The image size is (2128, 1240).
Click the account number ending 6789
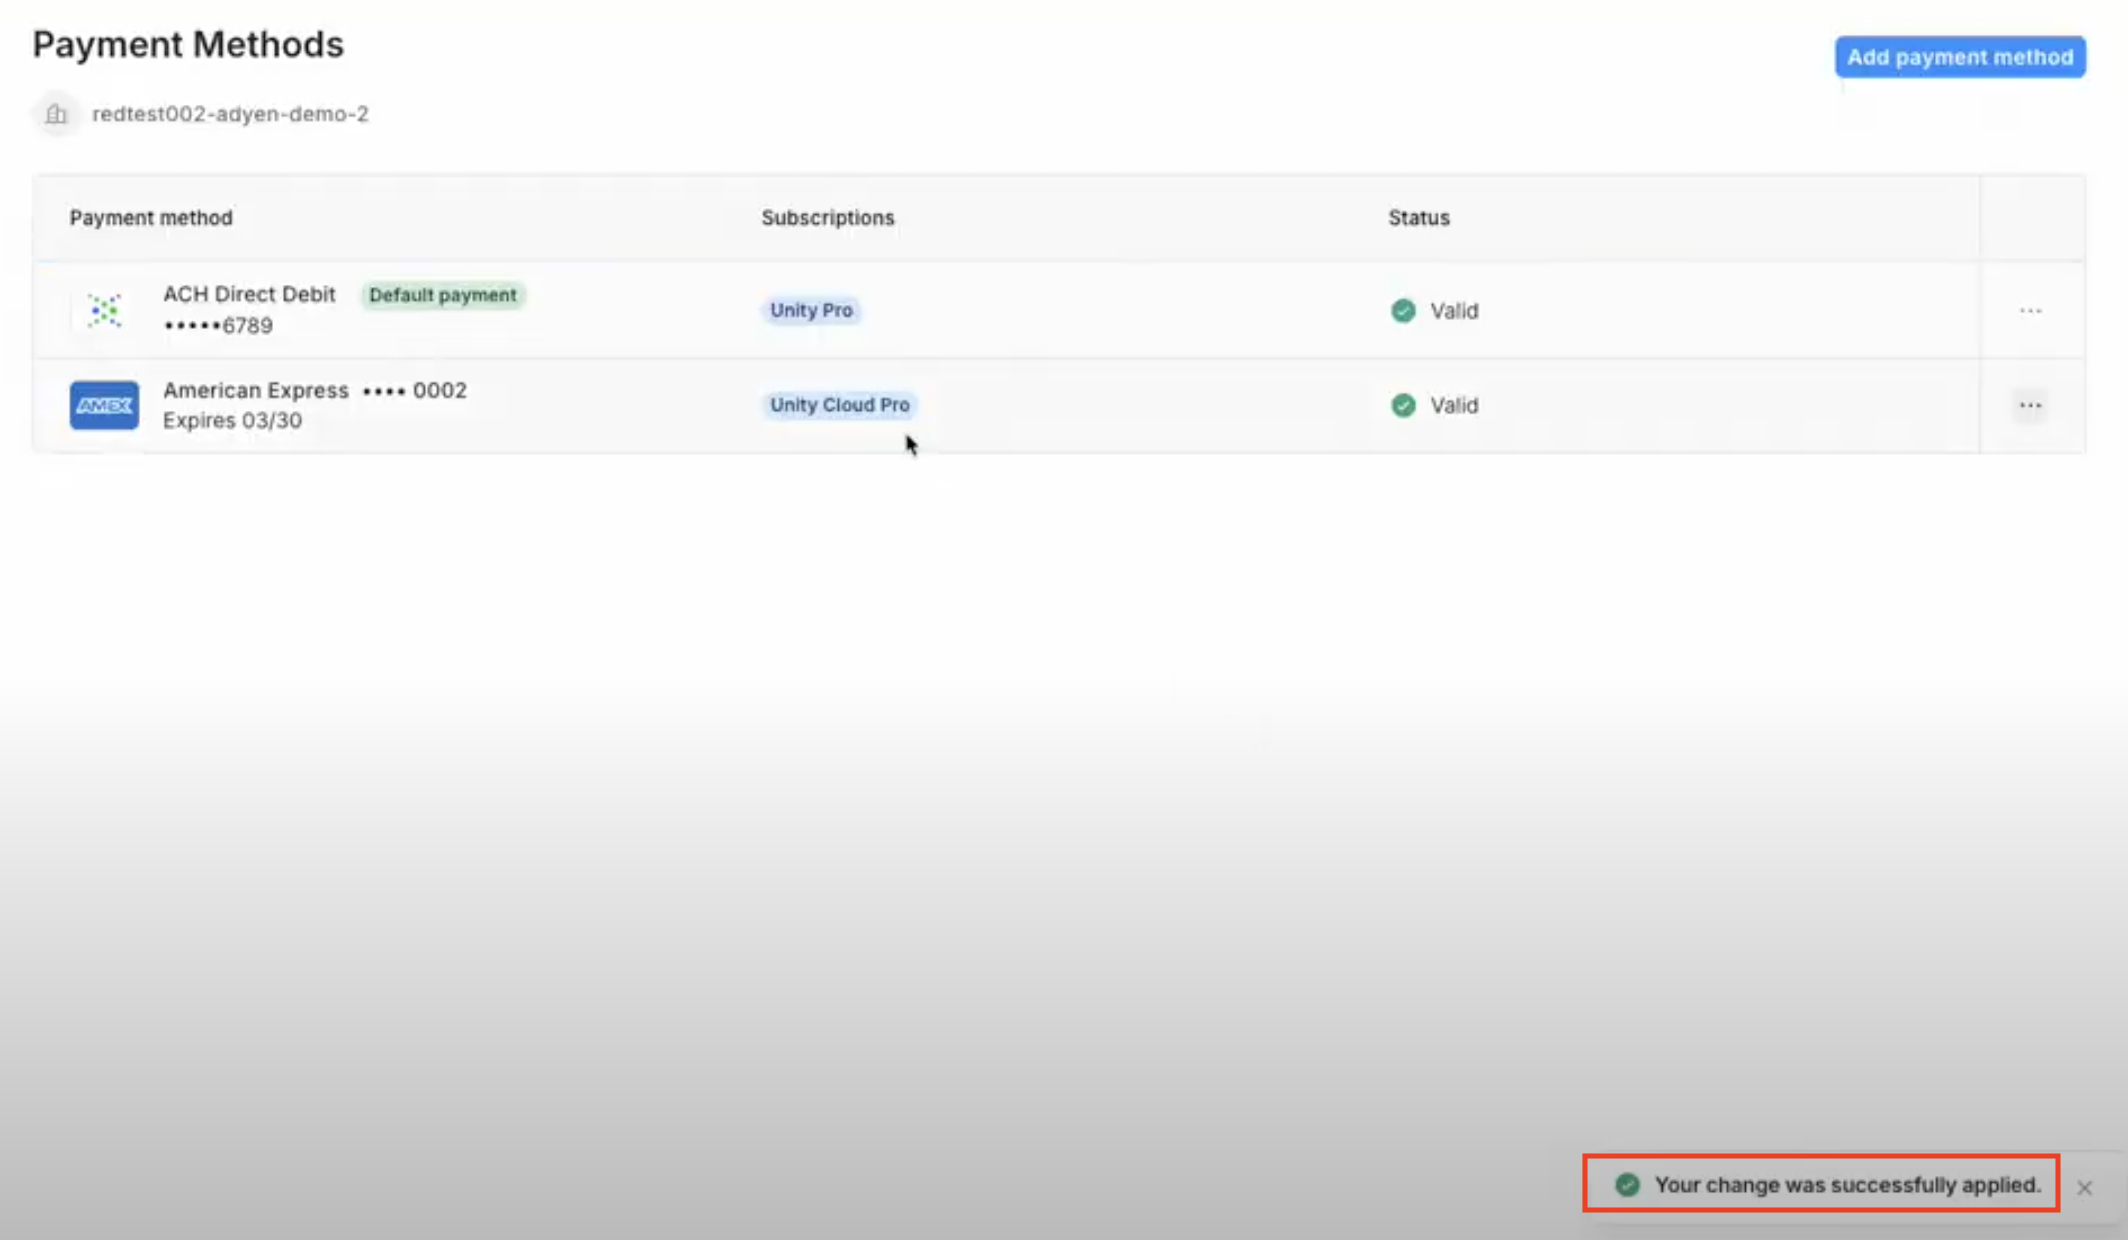point(218,326)
